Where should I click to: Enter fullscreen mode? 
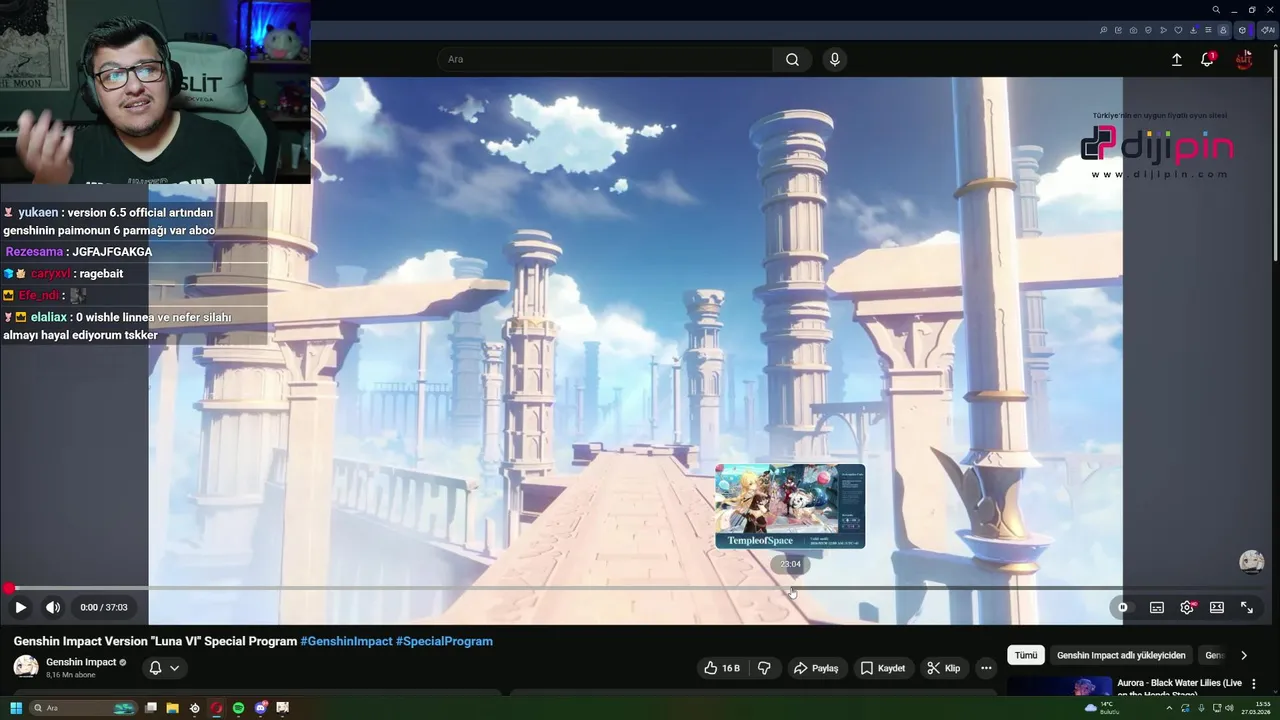(1247, 607)
